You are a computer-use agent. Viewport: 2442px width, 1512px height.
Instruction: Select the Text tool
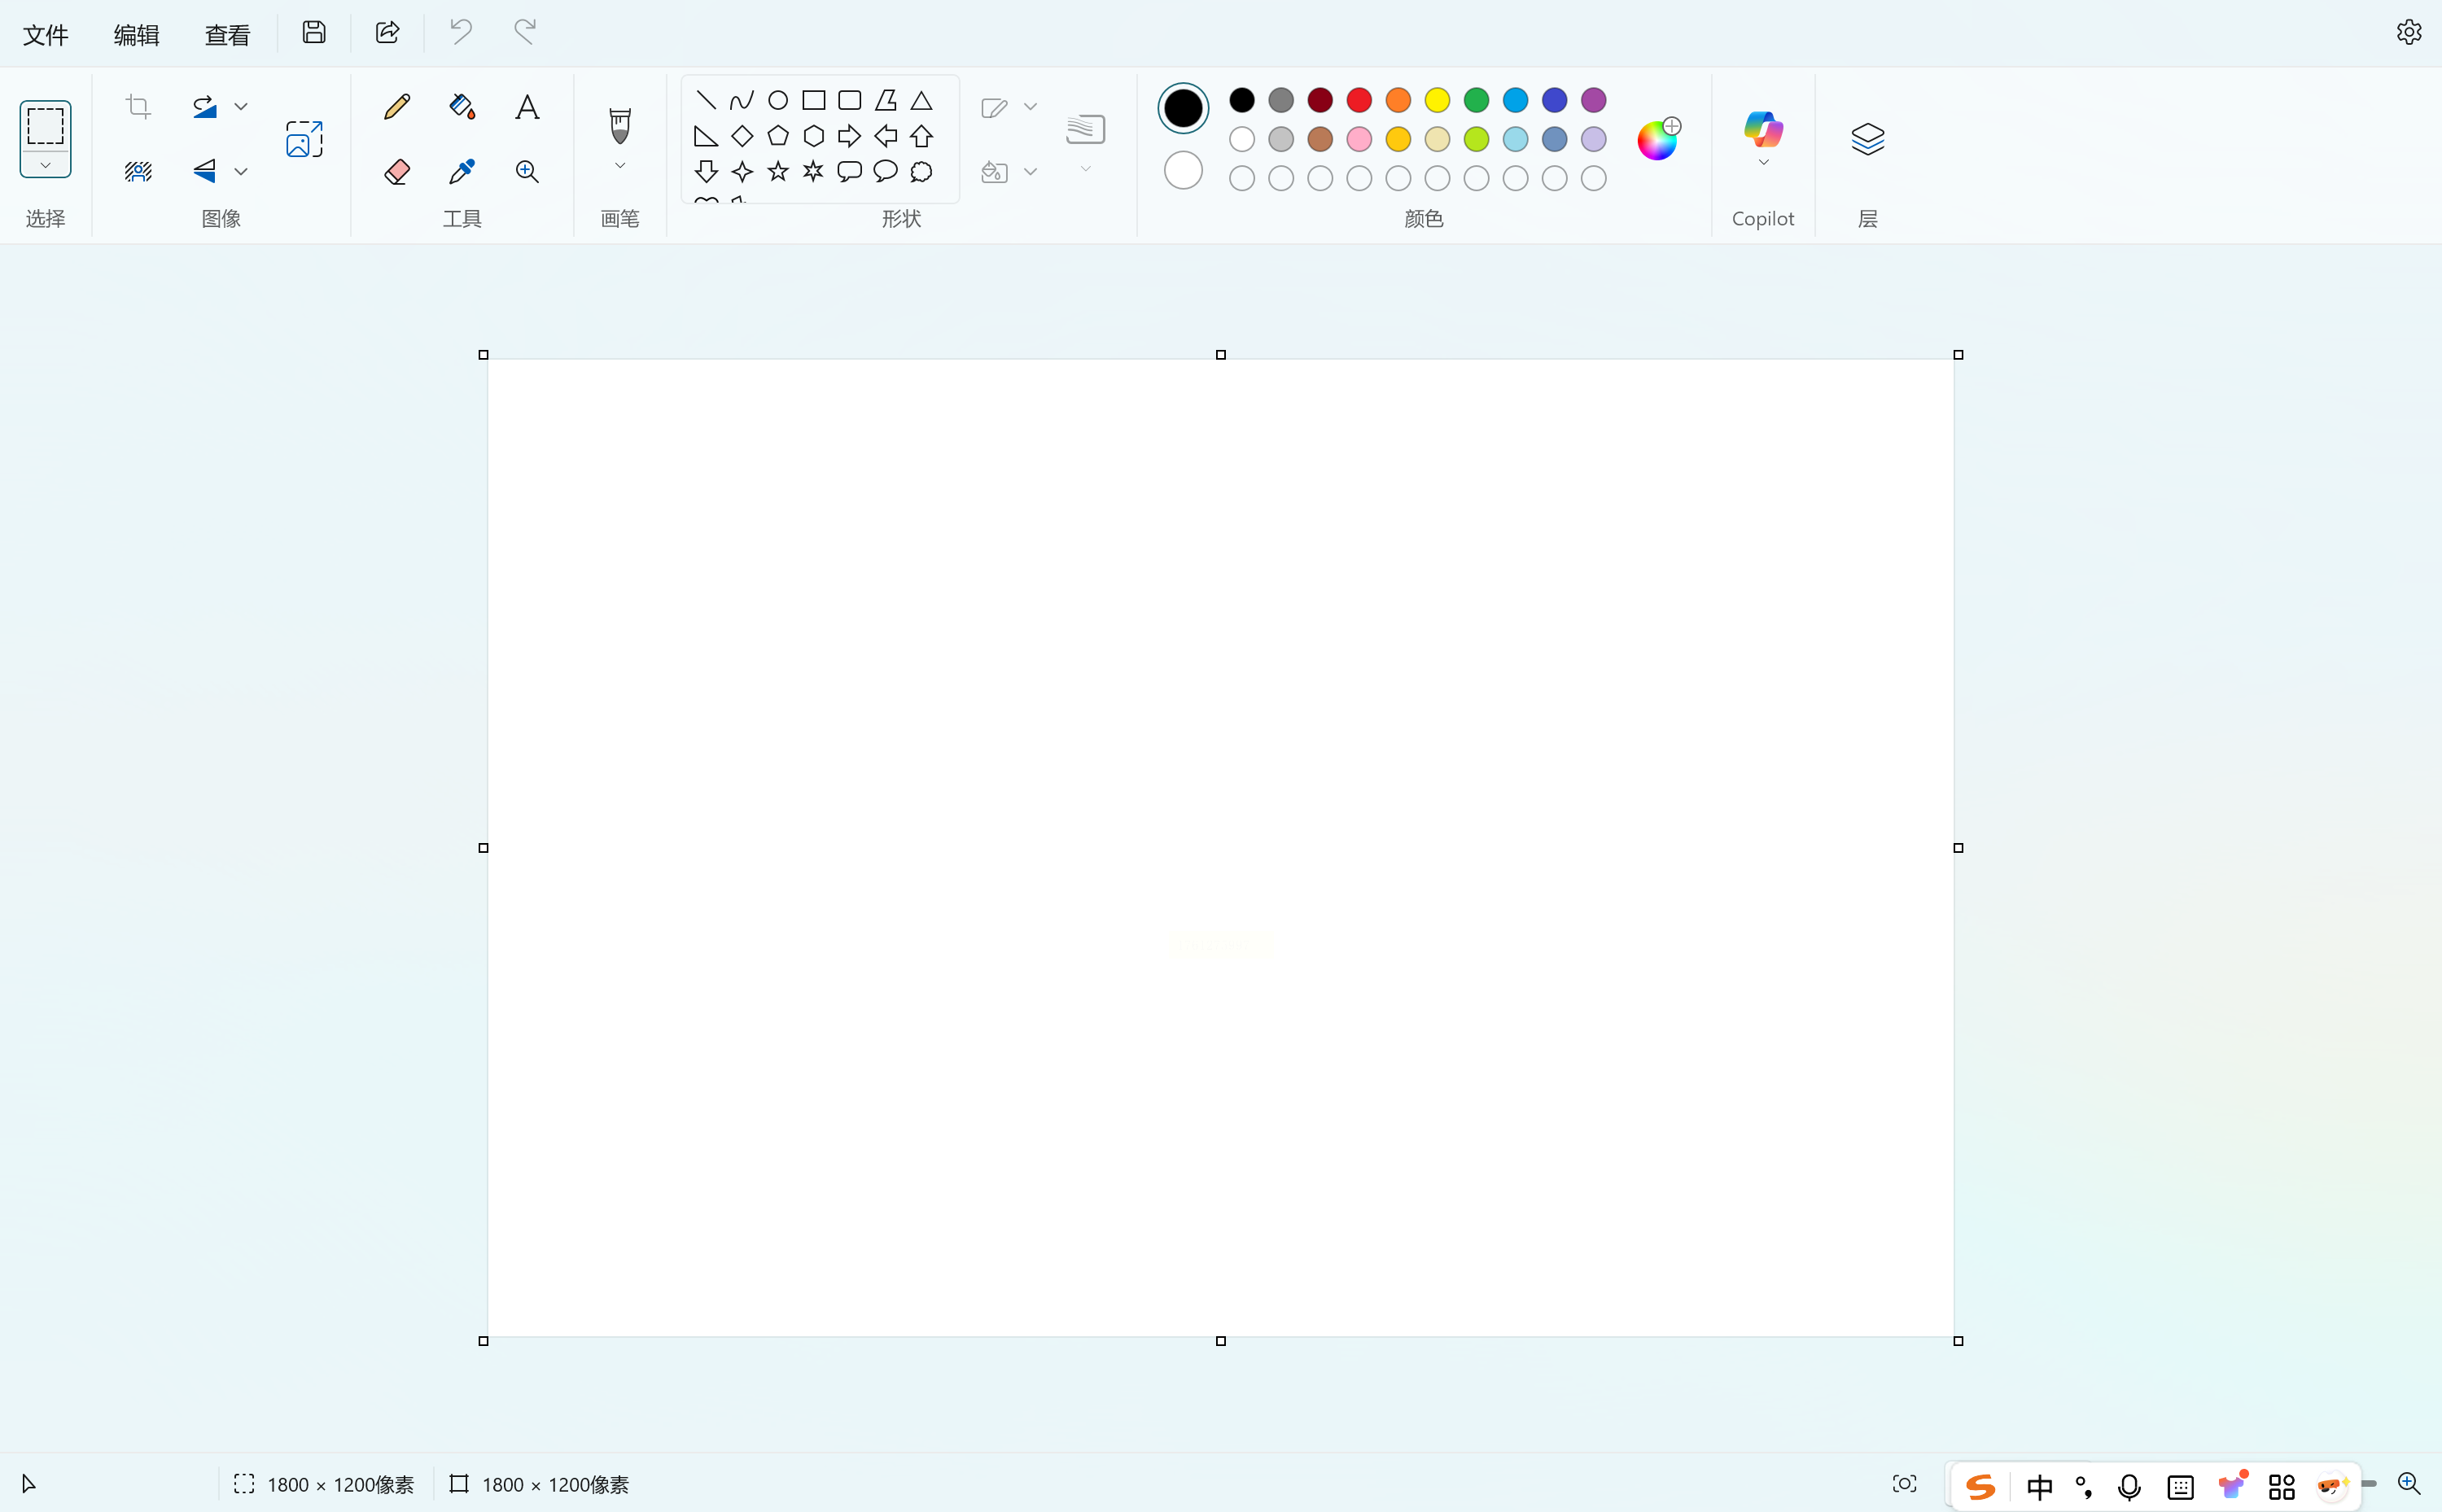pos(527,107)
